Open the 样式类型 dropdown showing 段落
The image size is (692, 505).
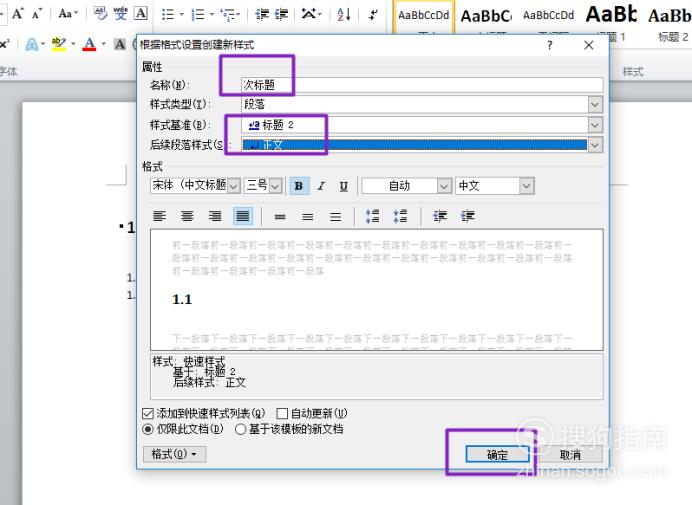pos(595,105)
